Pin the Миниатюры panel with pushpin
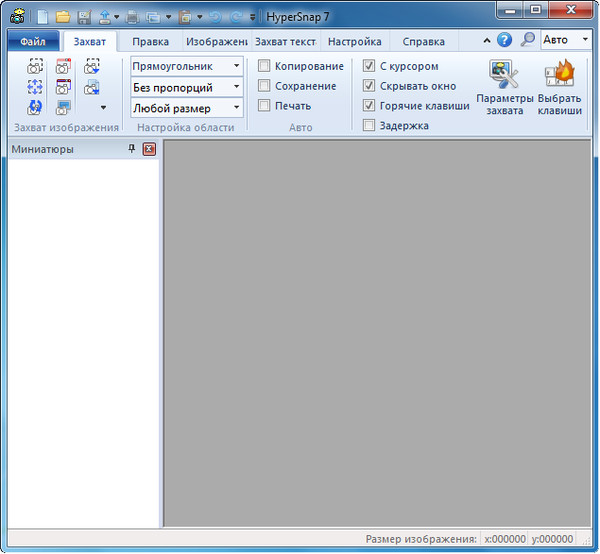The width and height of the screenshot is (600, 554). click(132, 149)
